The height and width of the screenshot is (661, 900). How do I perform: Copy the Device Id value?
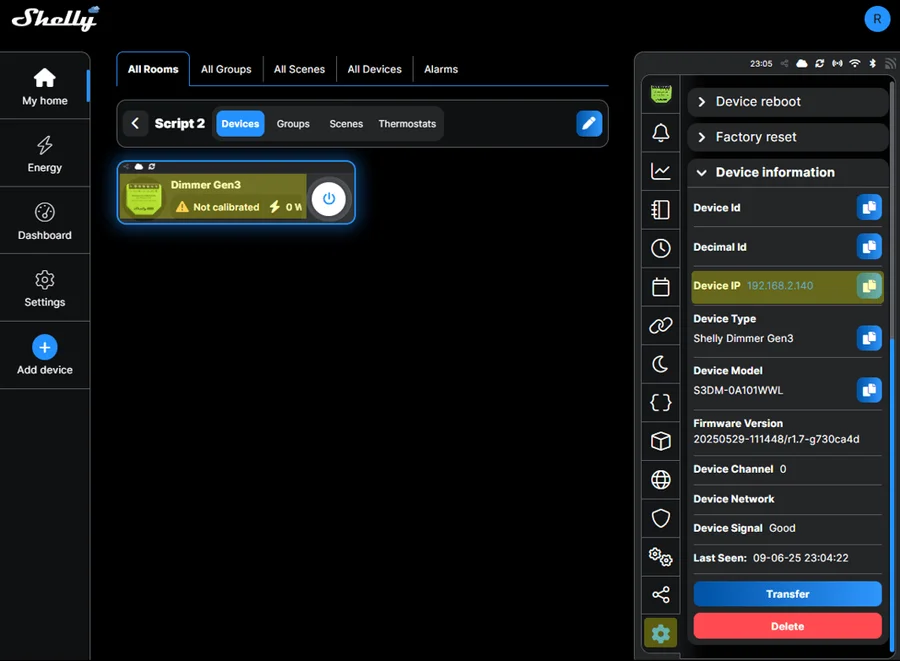(x=869, y=207)
